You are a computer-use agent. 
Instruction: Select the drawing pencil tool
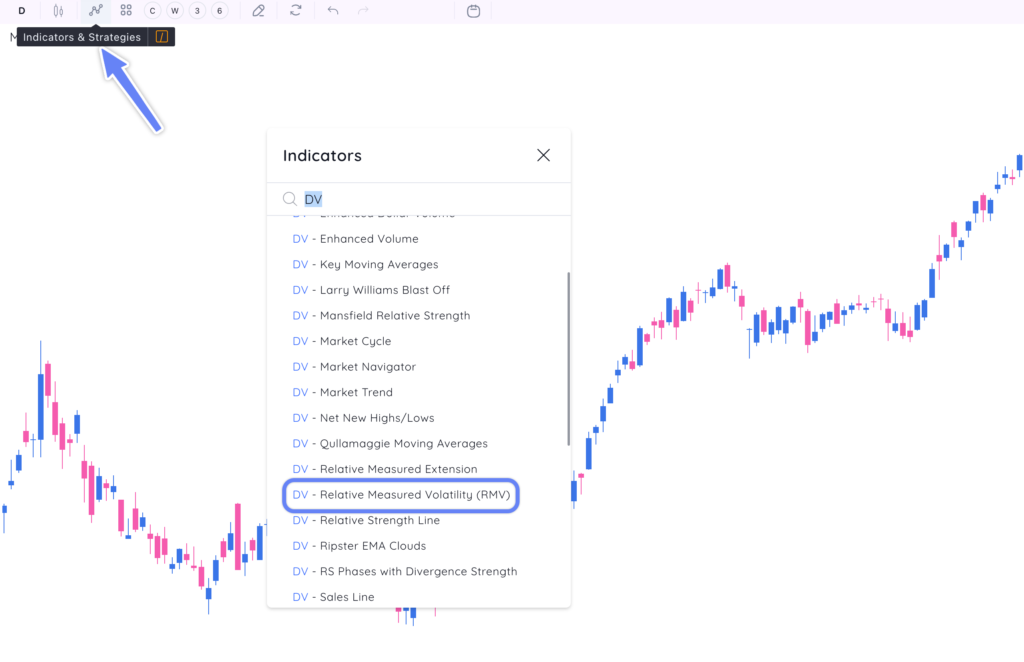pos(258,10)
